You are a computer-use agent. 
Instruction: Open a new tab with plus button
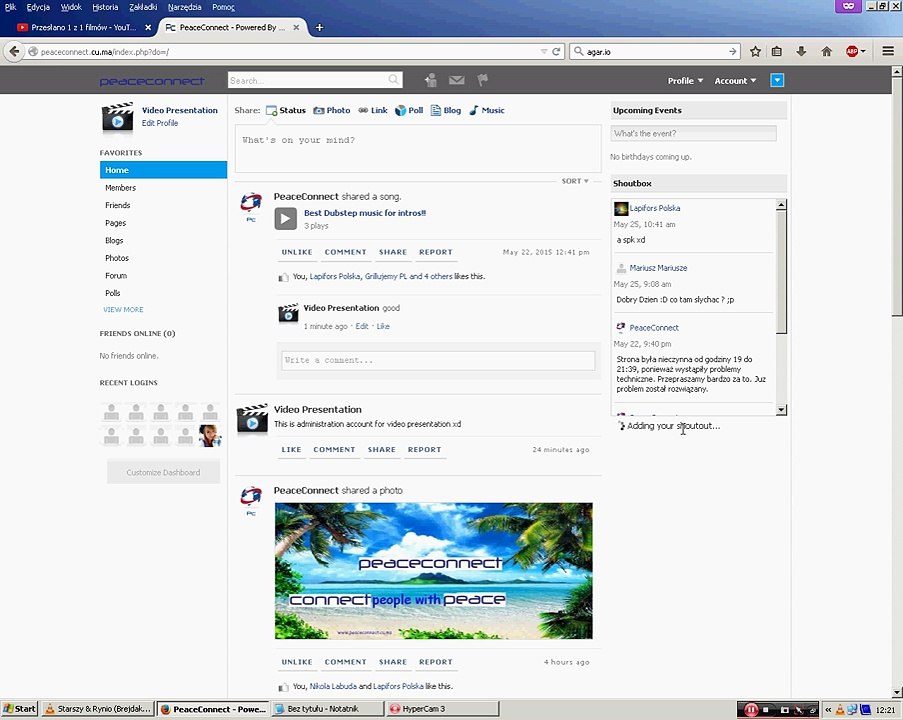pyautogui.click(x=319, y=27)
